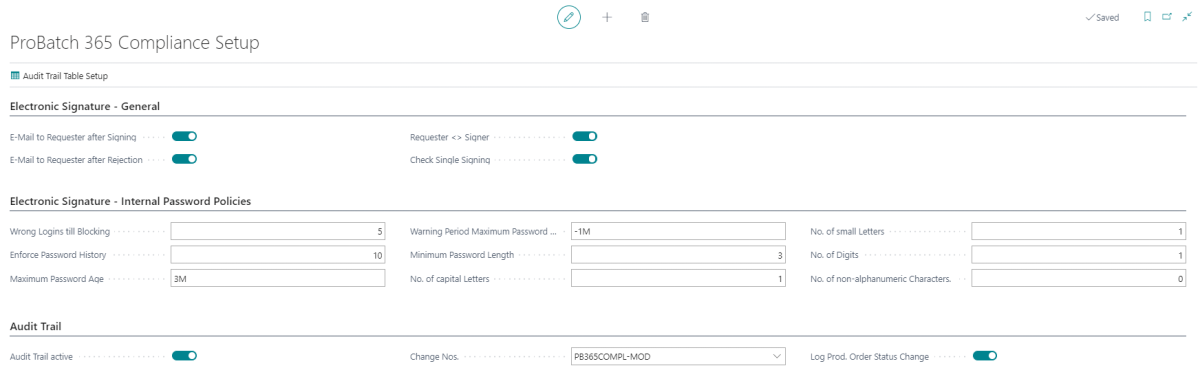Click the Minimum Password Length label
The height and width of the screenshot is (368, 1200).
[x=462, y=255]
